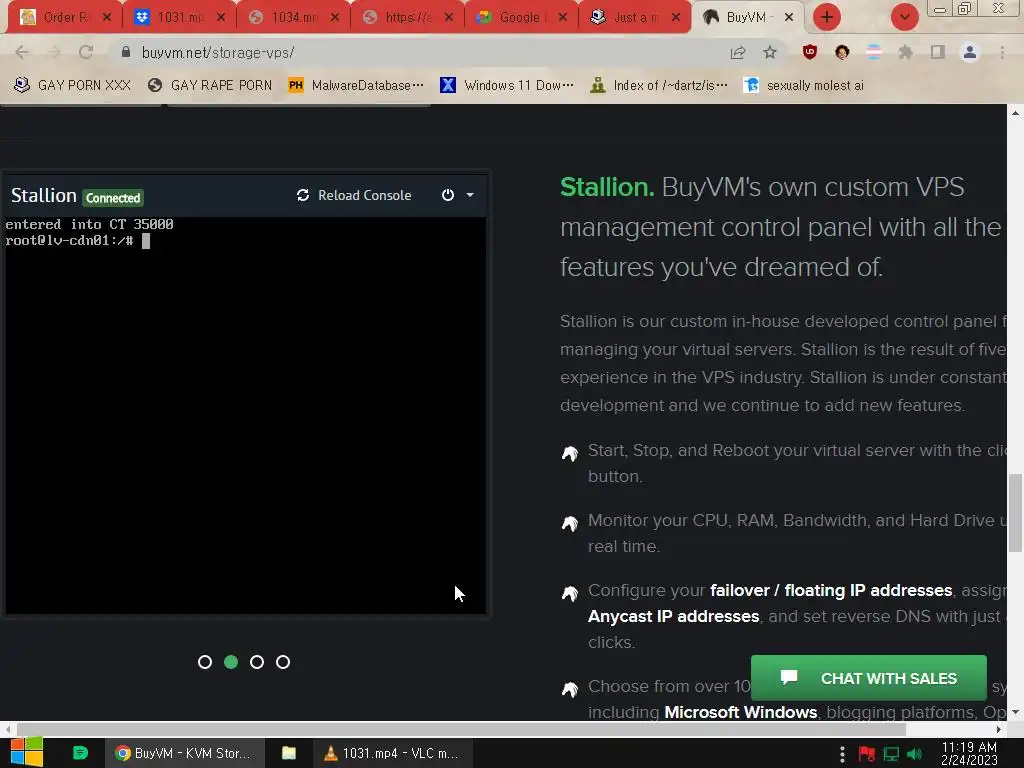The height and width of the screenshot is (768, 1024).
Task: Open File Explorer from taskbar
Action: click(x=289, y=753)
